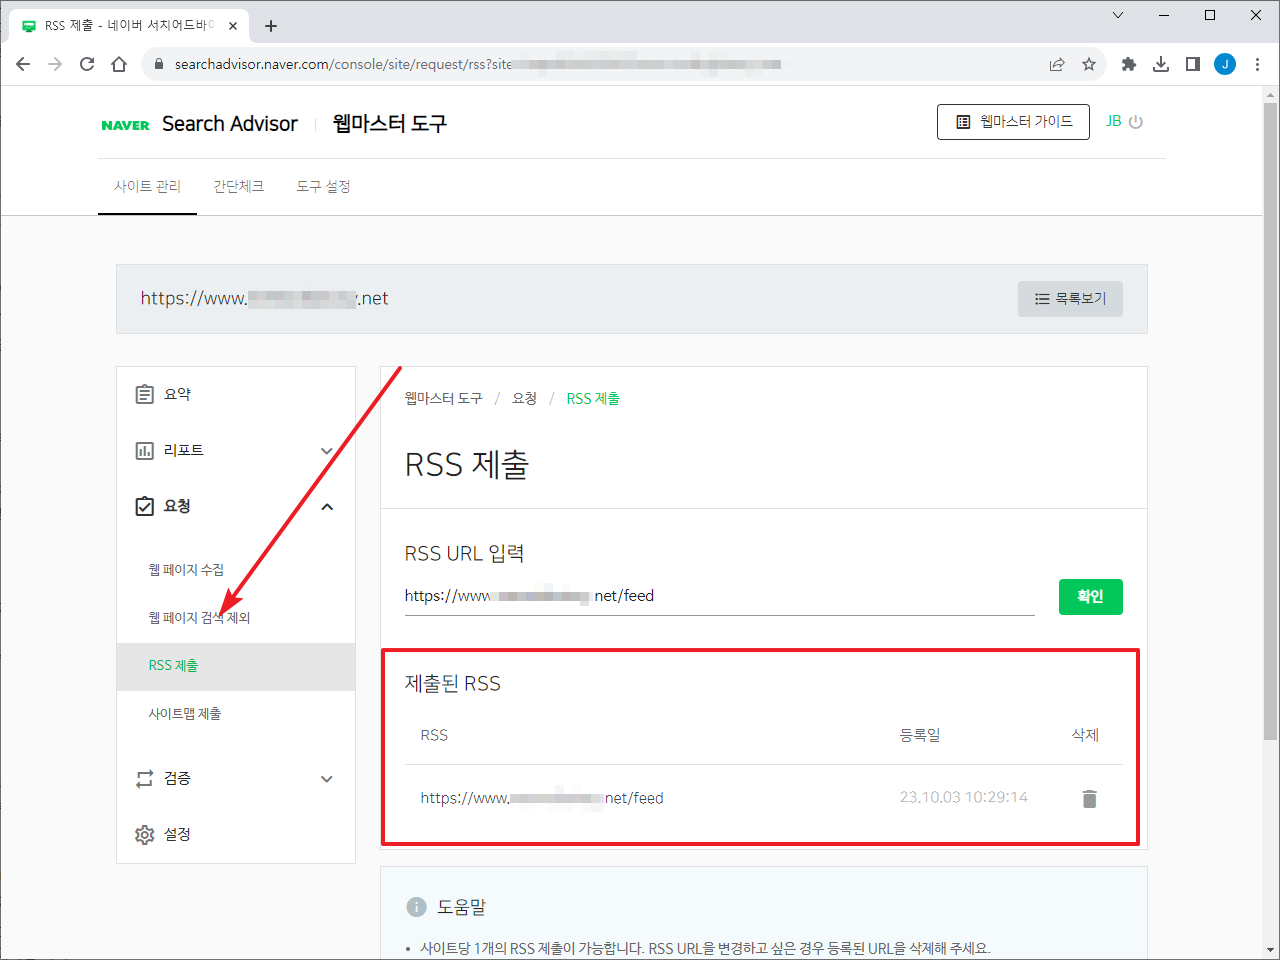Switch to the 사이트 관리 tab
This screenshot has height=960, width=1280.
(x=147, y=186)
